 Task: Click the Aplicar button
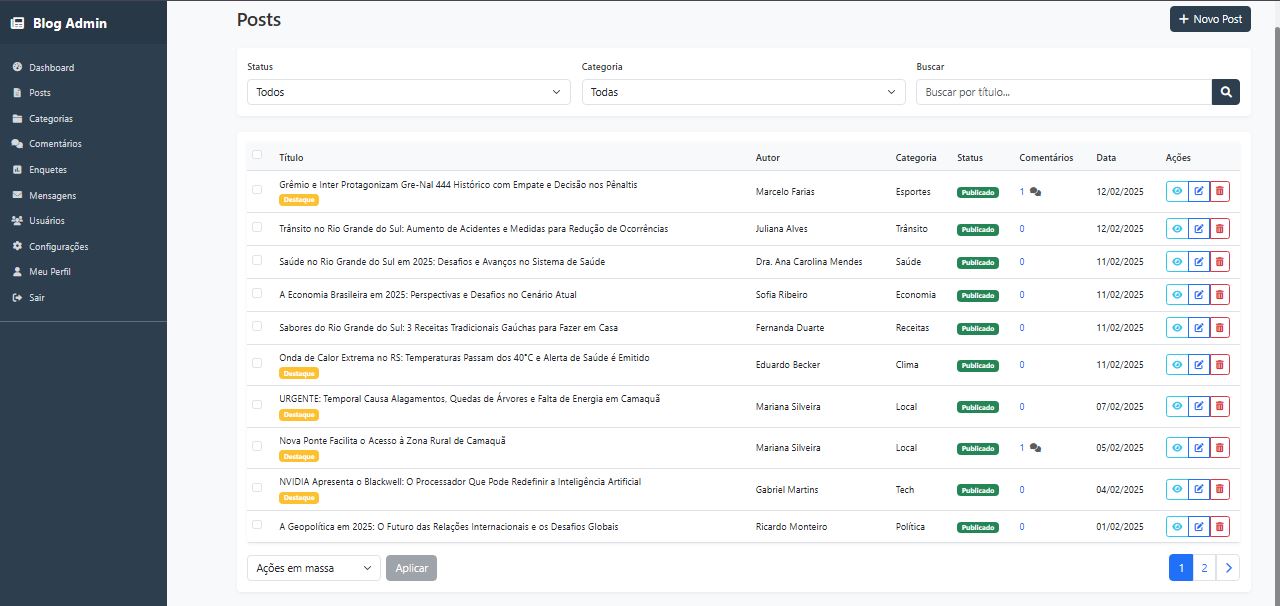411,568
